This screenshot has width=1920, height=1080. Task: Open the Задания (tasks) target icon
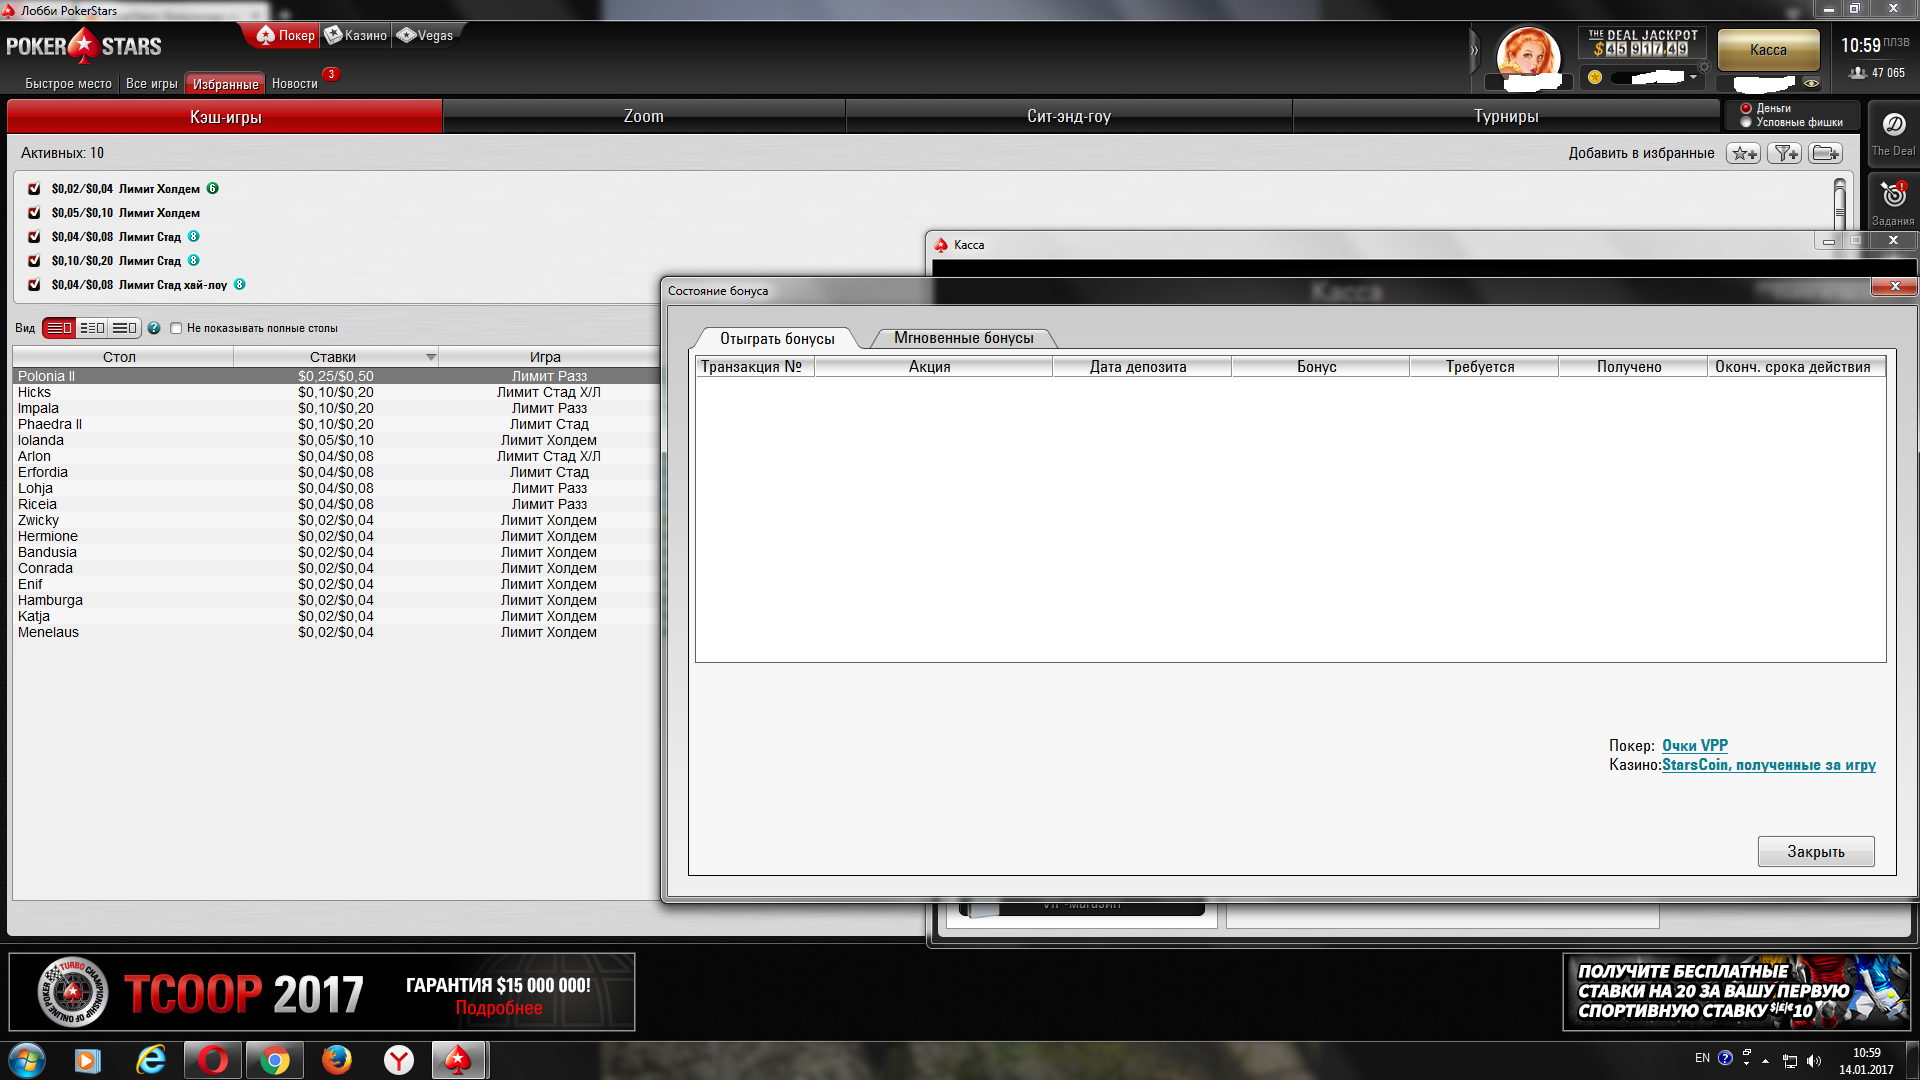1893,202
